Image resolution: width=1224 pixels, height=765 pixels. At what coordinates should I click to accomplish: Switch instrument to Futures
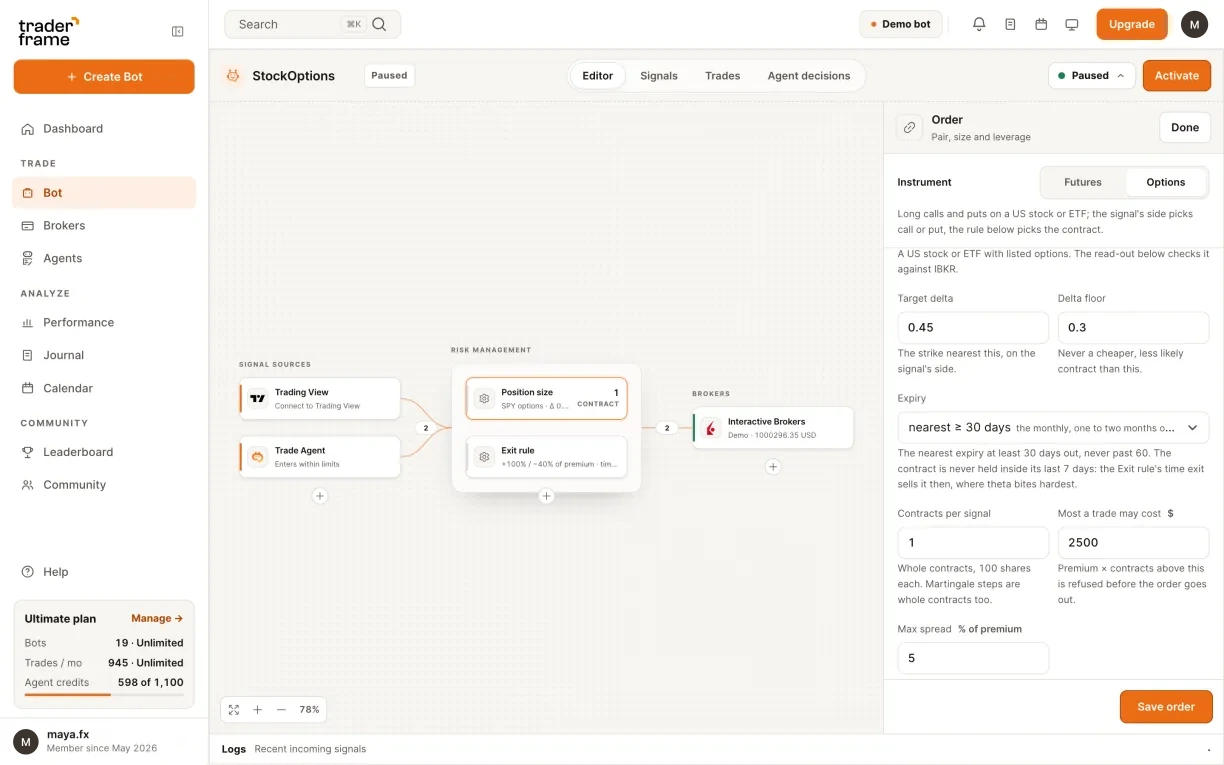point(1083,182)
